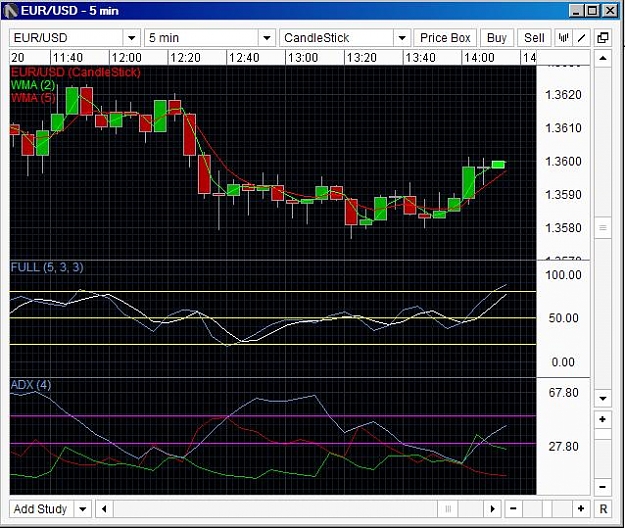Click the horizontal scrollbar thumb
The height and width of the screenshot is (528, 625).
click(x=448, y=509)
